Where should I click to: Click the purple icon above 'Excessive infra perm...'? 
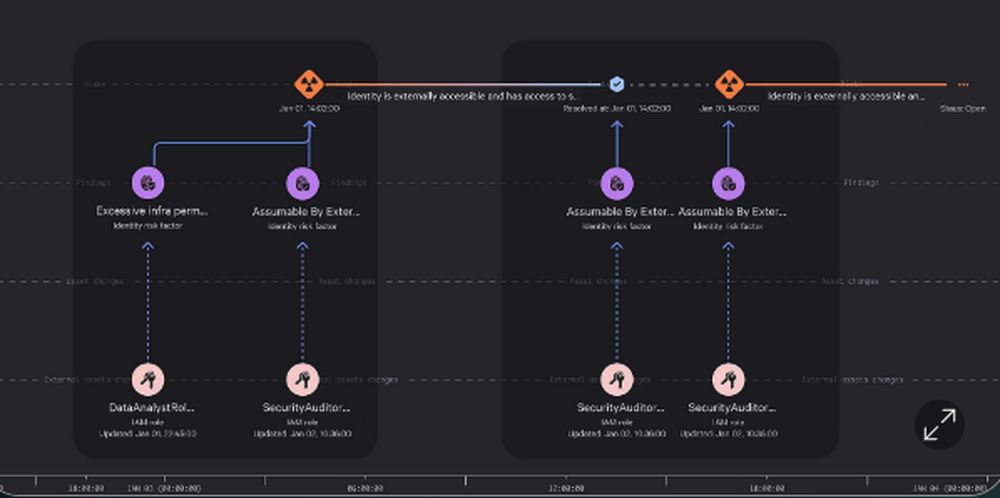tap(148, 184)
